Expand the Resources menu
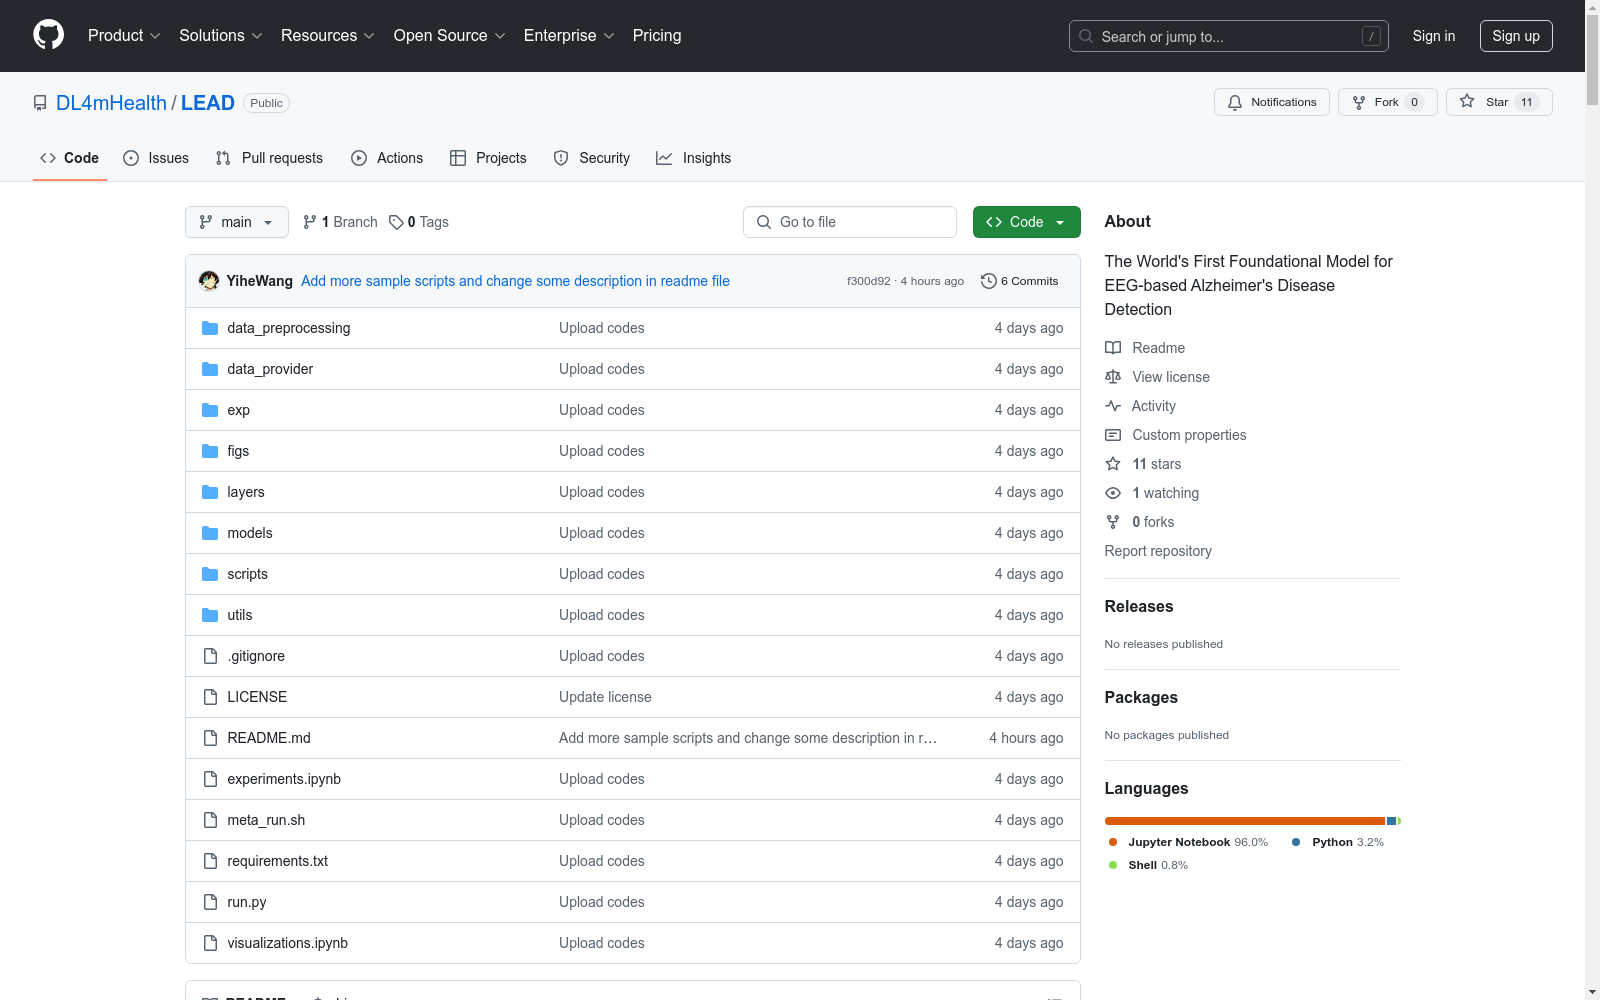Screen dimensions: 1600x1000 pos(327,35)
